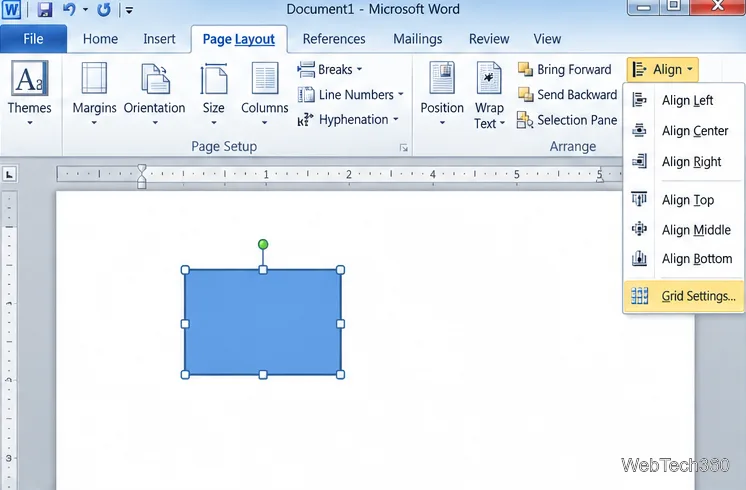The width and height of the screenshot is (746, 490).
Task: Click the Align Top icon in menu
Action: tap(639, 199)
